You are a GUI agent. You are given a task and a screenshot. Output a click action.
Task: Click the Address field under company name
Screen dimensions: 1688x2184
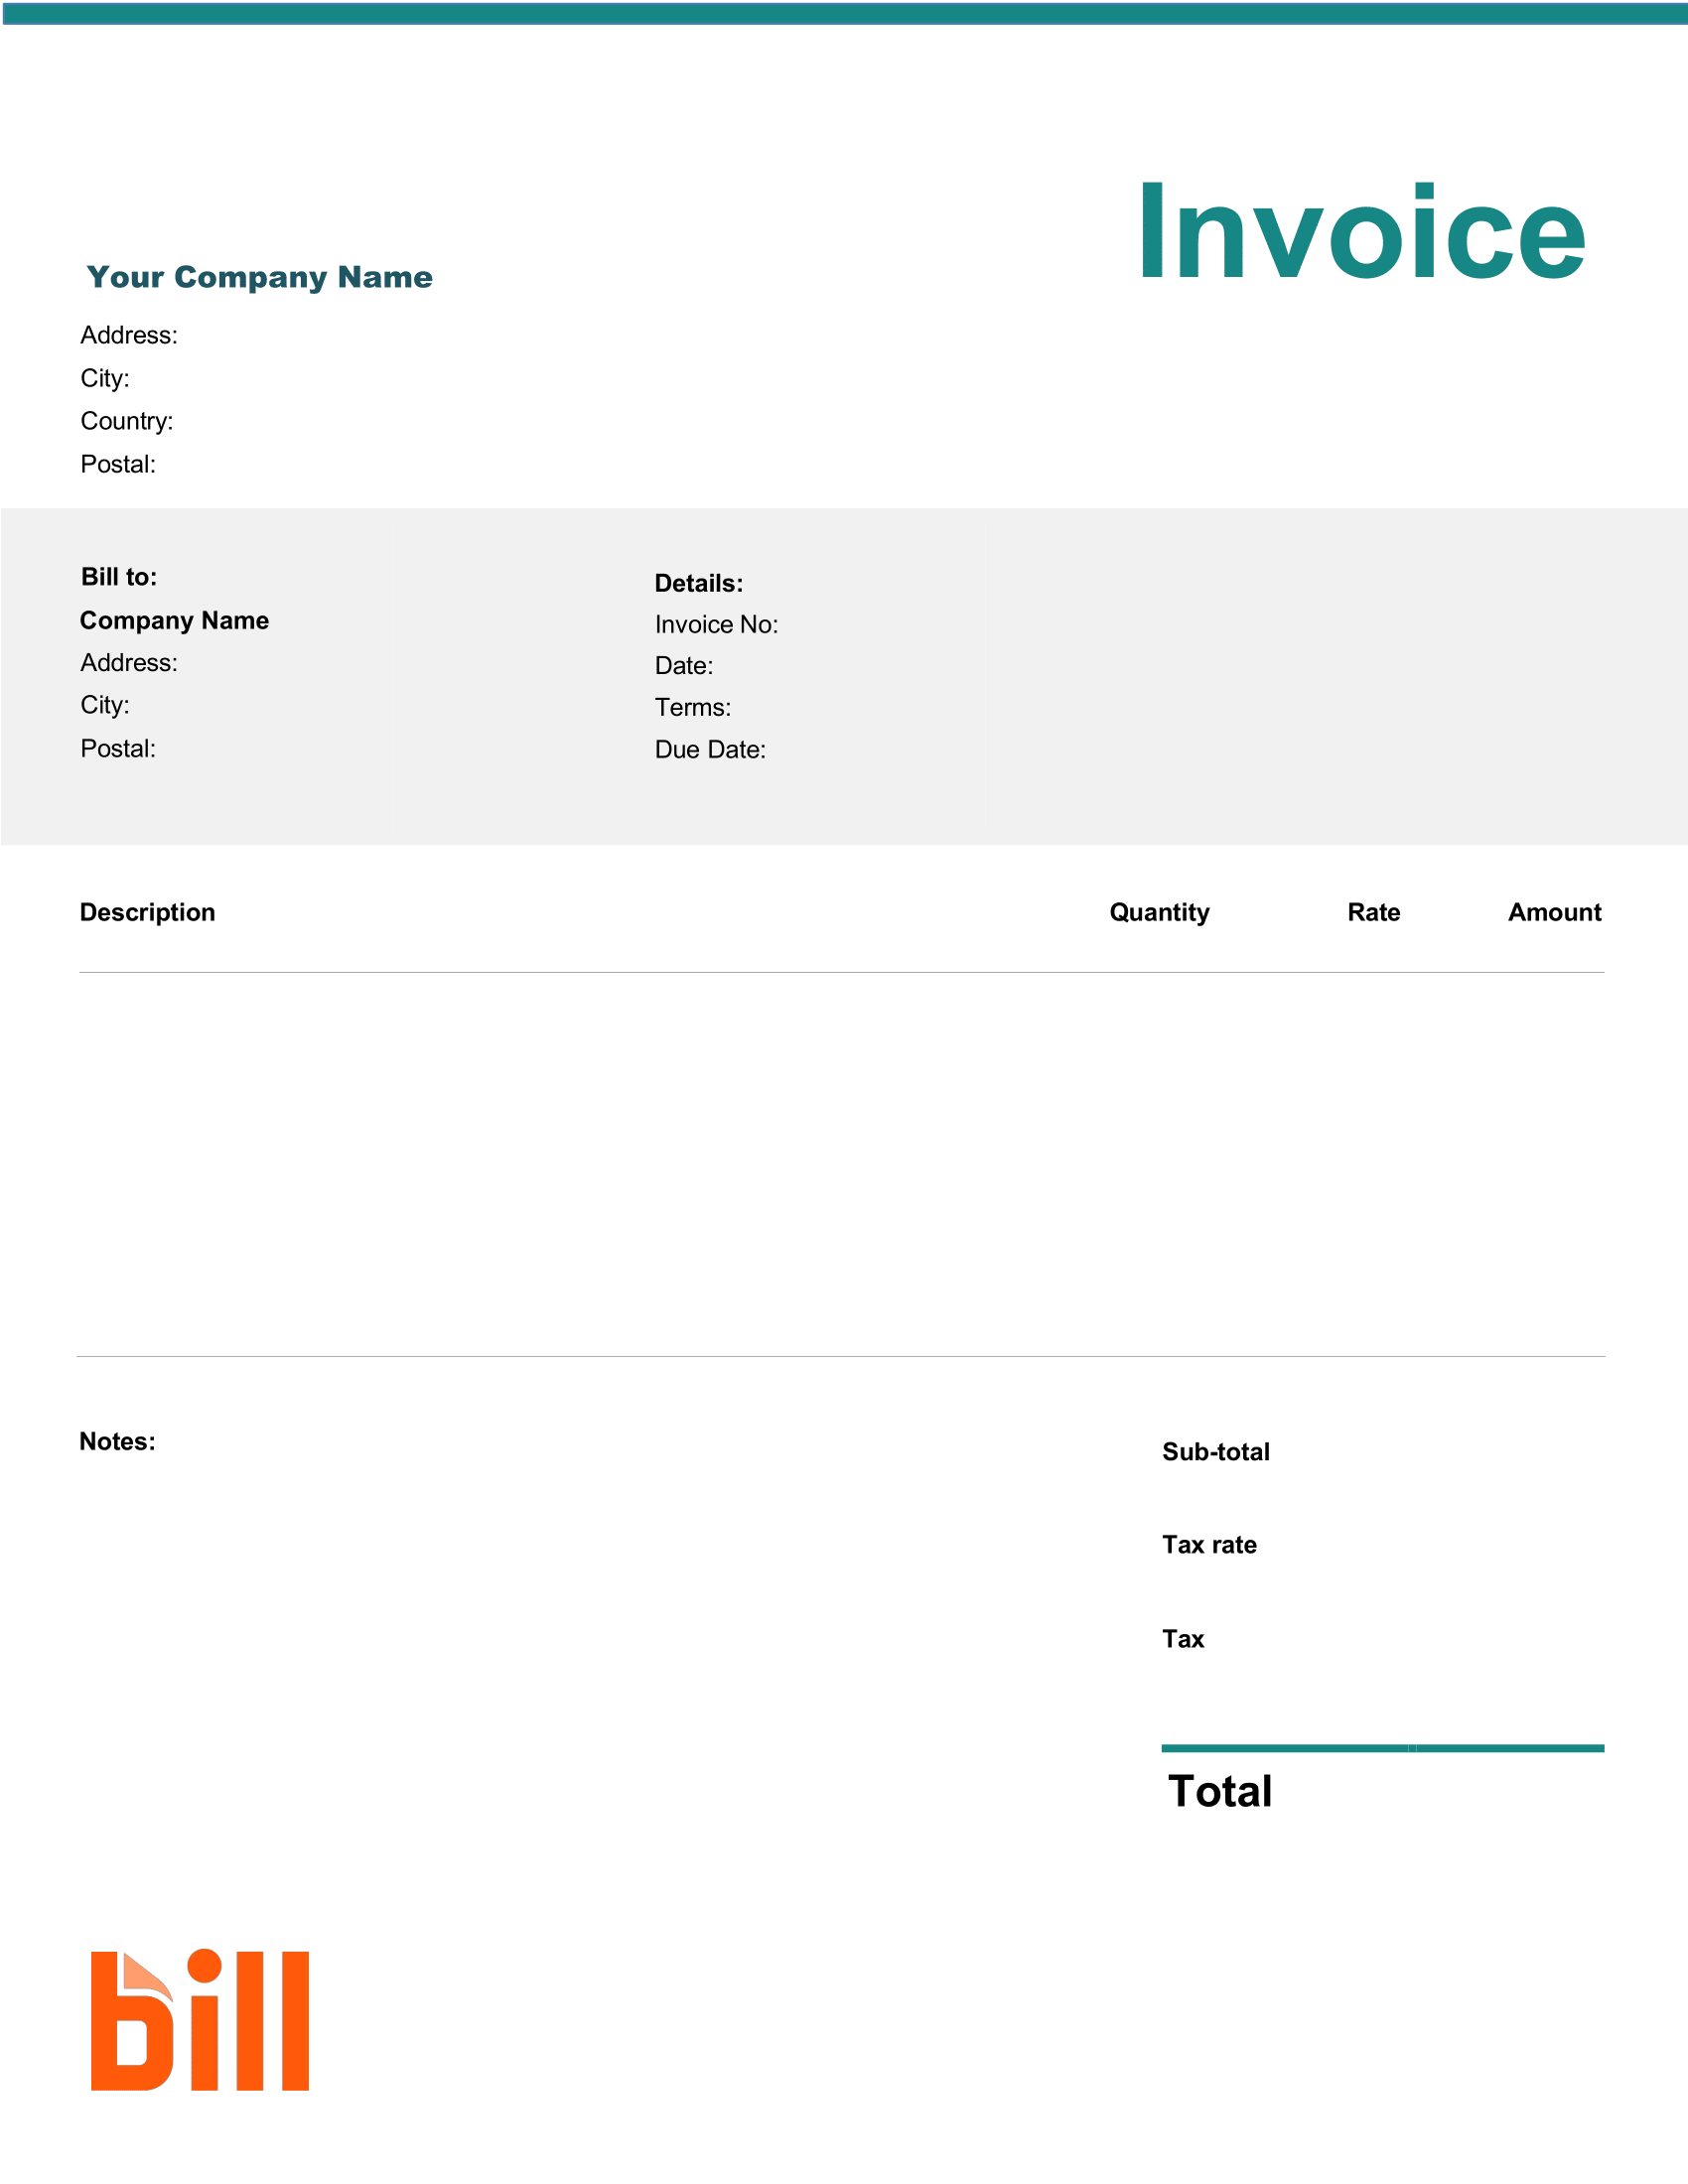[129, 335]
